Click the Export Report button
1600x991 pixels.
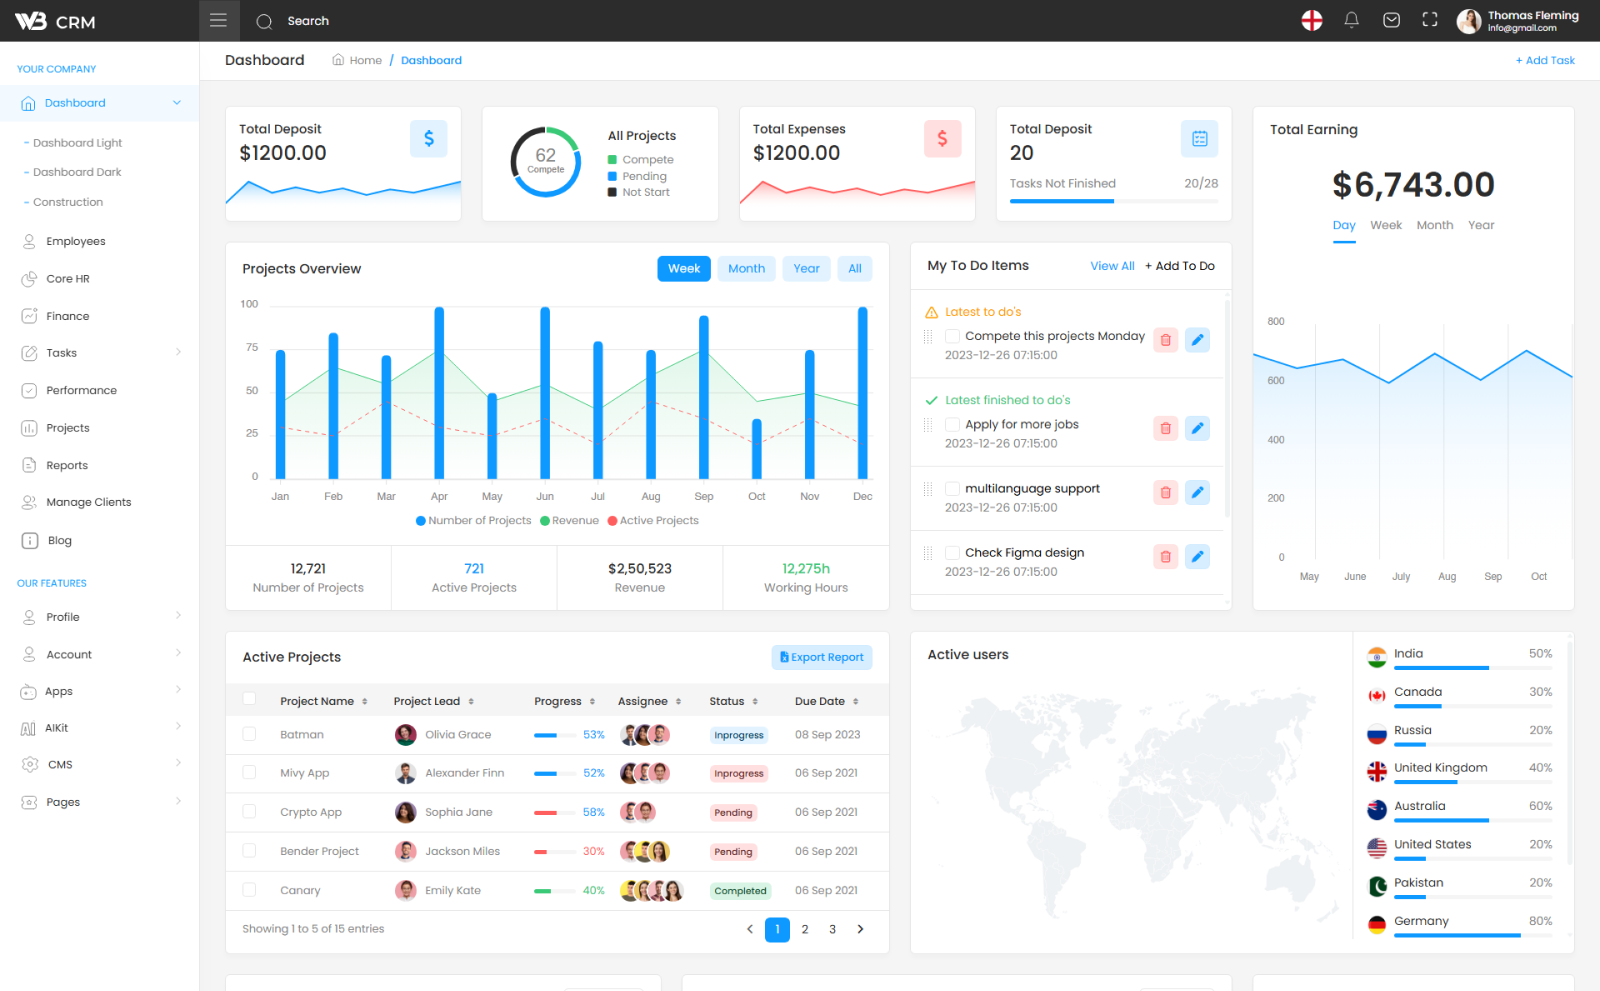click(x=822, y=657)
